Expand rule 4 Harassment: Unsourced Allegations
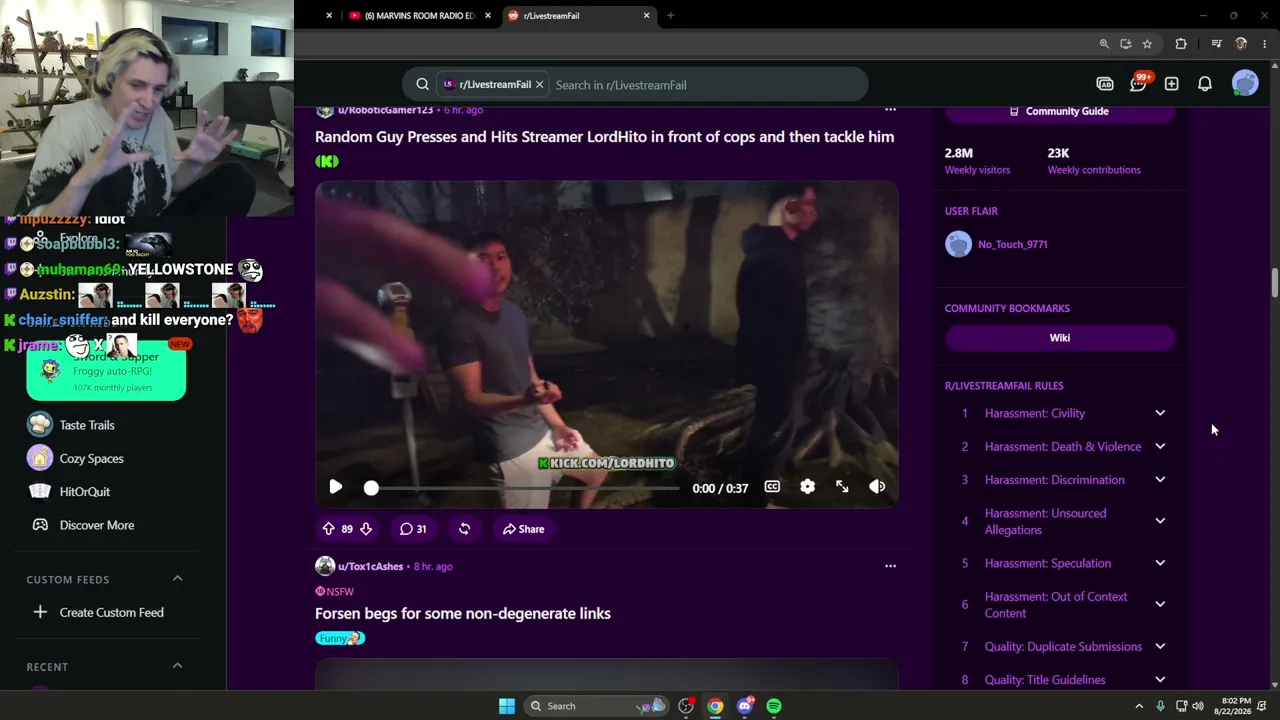 click(x=1160, y=521)
